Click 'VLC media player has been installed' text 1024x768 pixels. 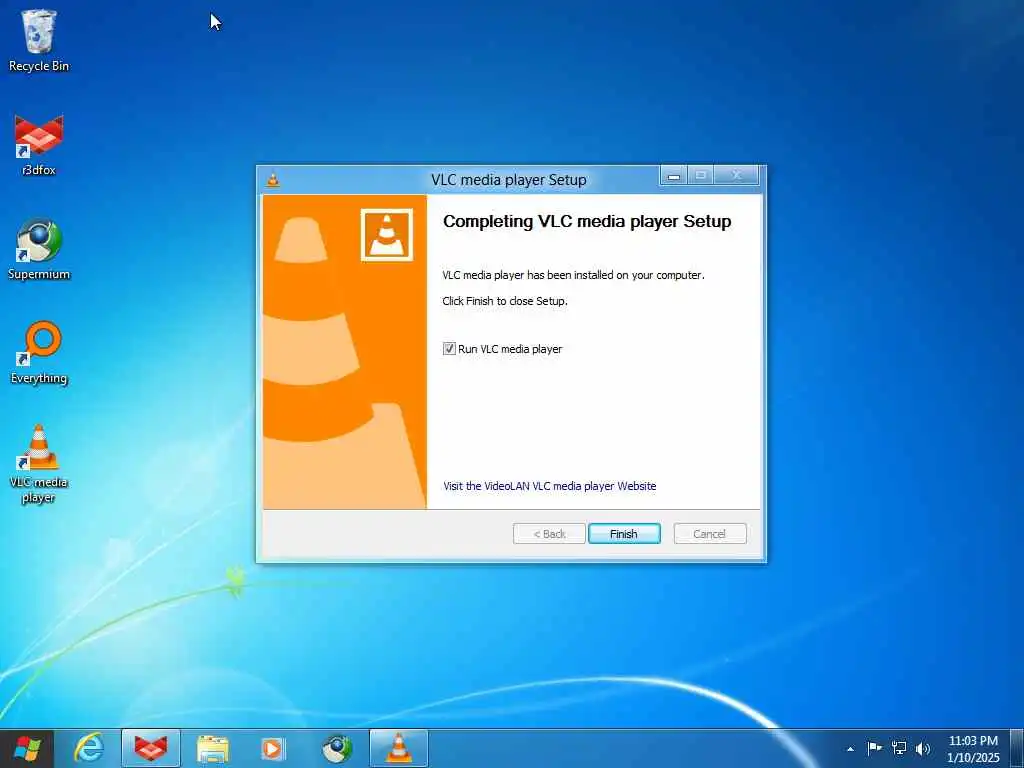point(573,275)
